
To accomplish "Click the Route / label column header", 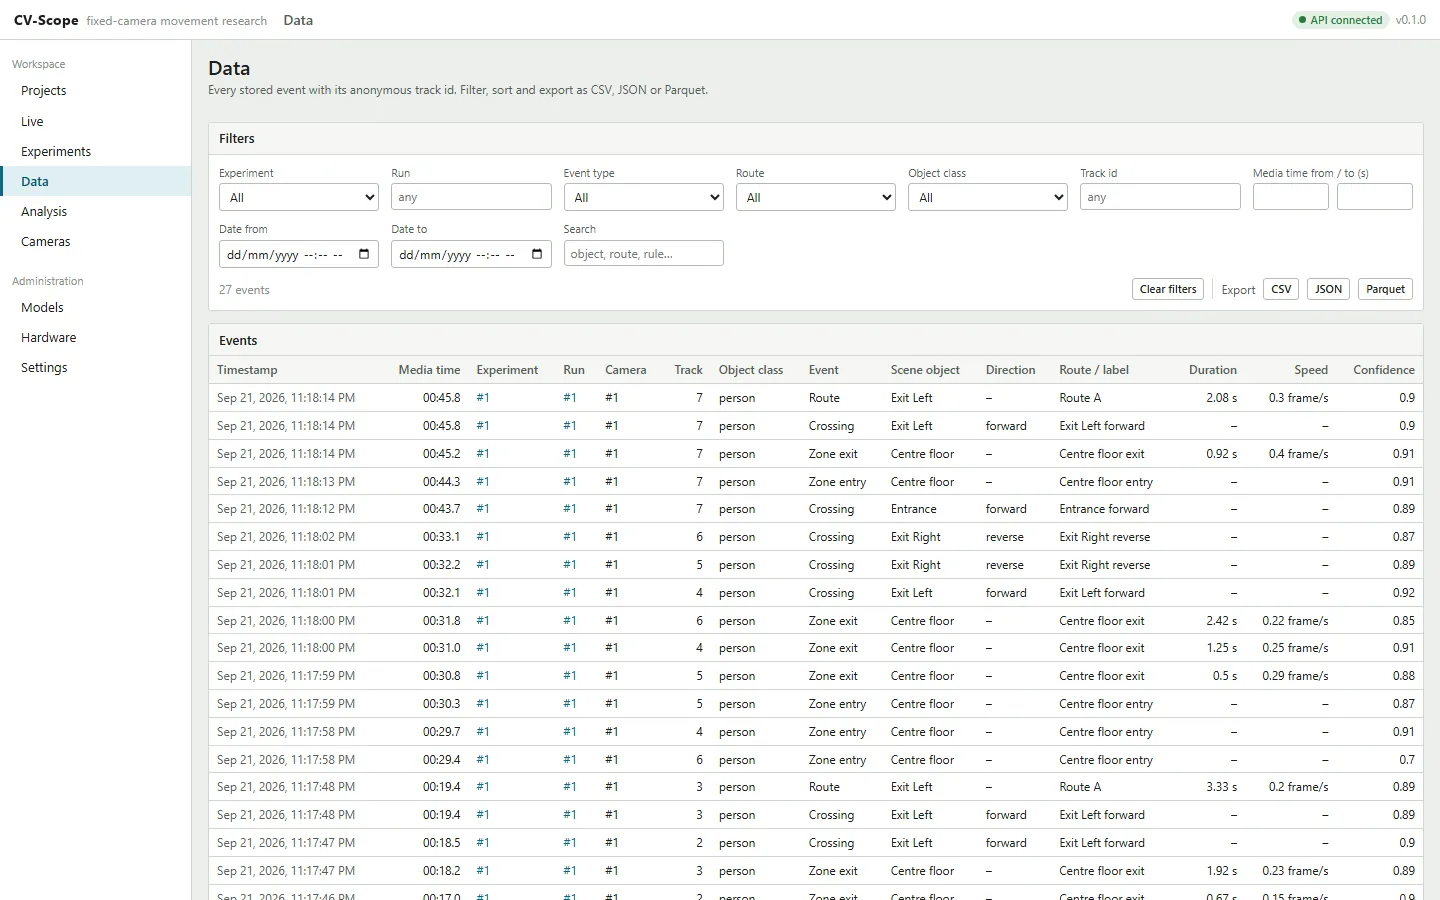I will 1094,370.
